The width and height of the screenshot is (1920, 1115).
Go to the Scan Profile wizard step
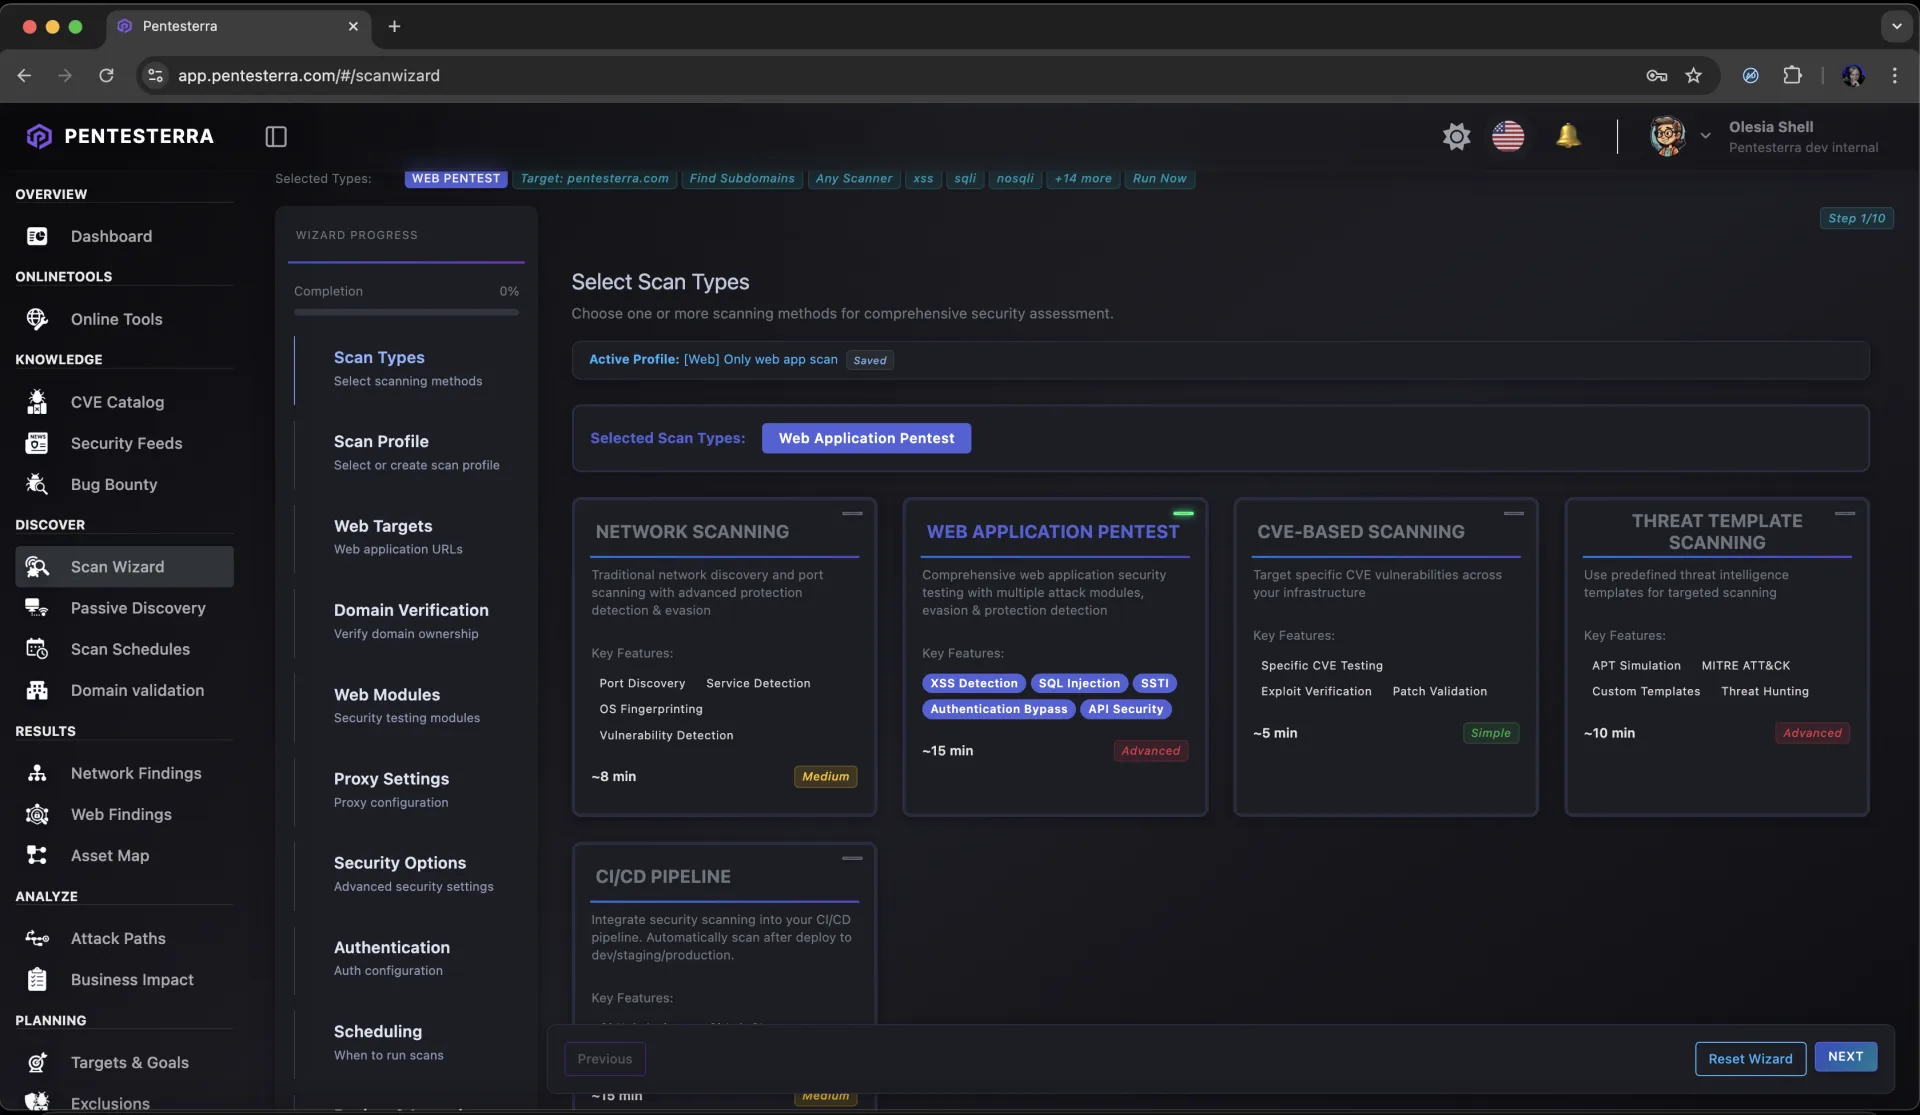(x=381, y=442)
